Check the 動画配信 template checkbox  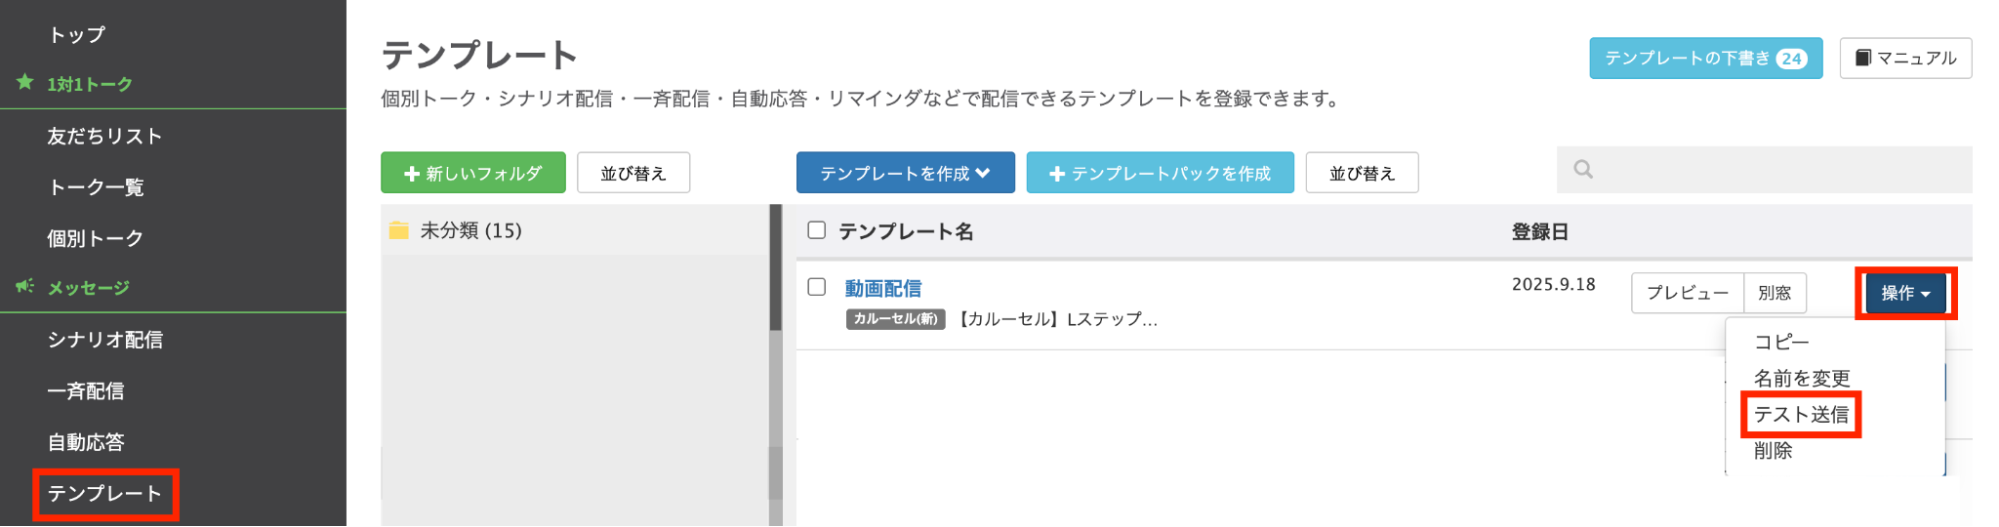[x=817, y=287]
